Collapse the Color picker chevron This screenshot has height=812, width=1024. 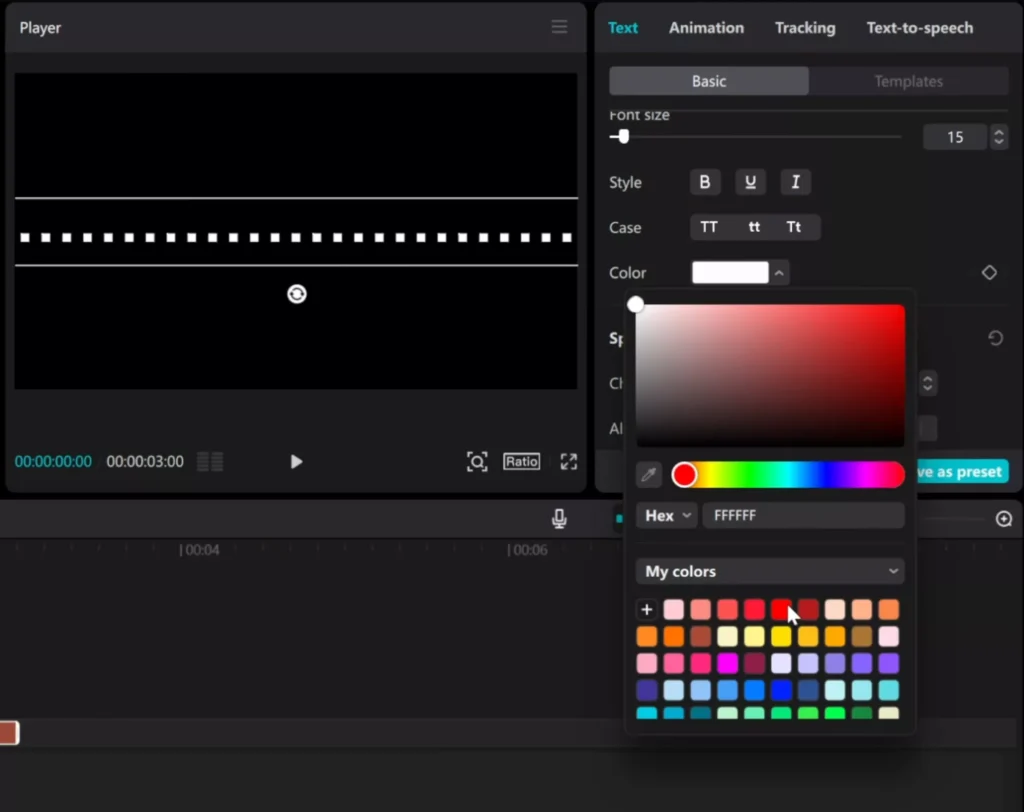click(779, 273)
